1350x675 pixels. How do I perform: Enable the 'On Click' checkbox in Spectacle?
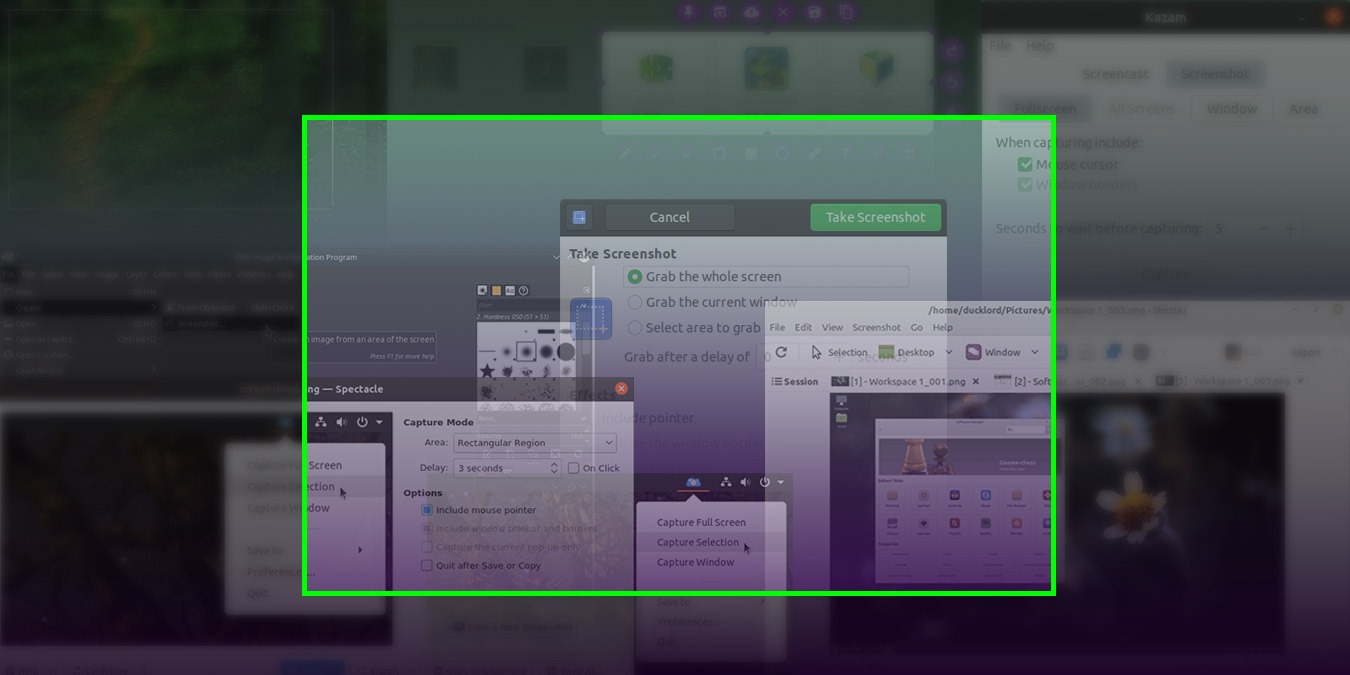[572, 467]
